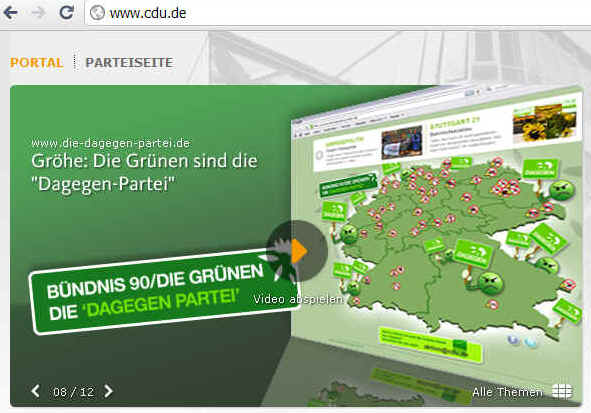This screenshot has height=413, width=591.
Task: Open the PORTAL tab
Action: (x=37, y=63)
